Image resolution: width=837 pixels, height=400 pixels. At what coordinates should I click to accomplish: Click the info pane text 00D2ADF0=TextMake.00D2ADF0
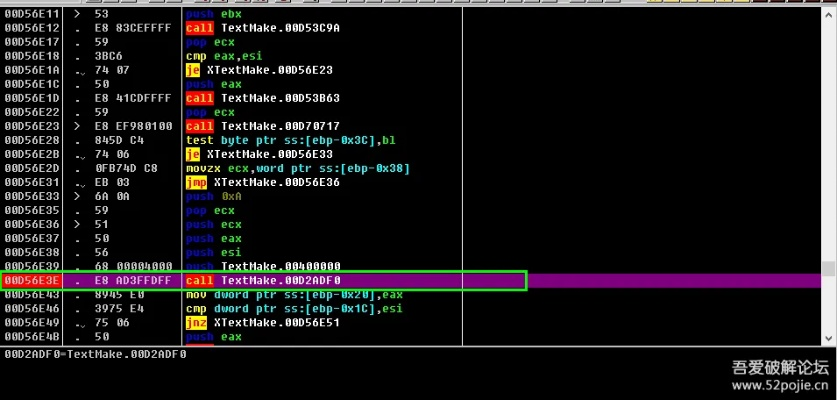click(95, 354)
